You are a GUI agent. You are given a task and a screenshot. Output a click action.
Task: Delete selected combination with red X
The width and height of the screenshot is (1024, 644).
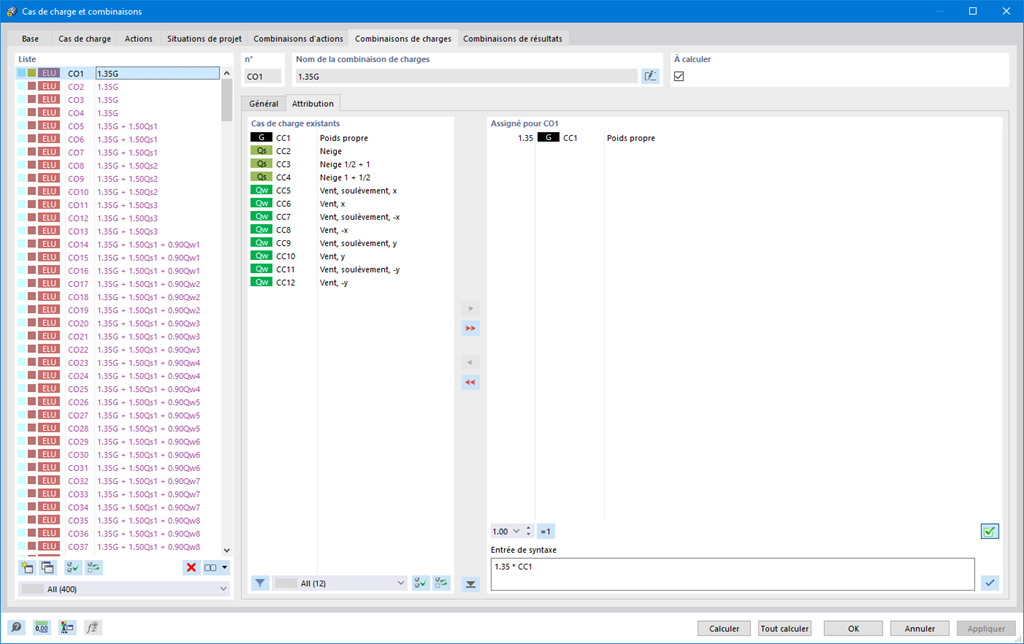pos(191,568)
